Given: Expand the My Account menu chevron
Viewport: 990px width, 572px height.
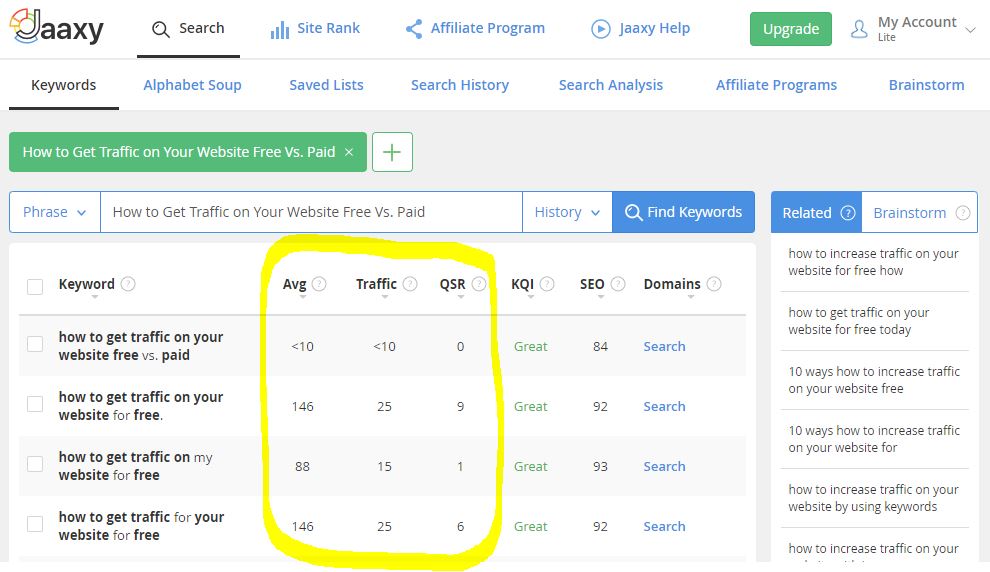Looking at the screenshot, I should coord(971,30).
